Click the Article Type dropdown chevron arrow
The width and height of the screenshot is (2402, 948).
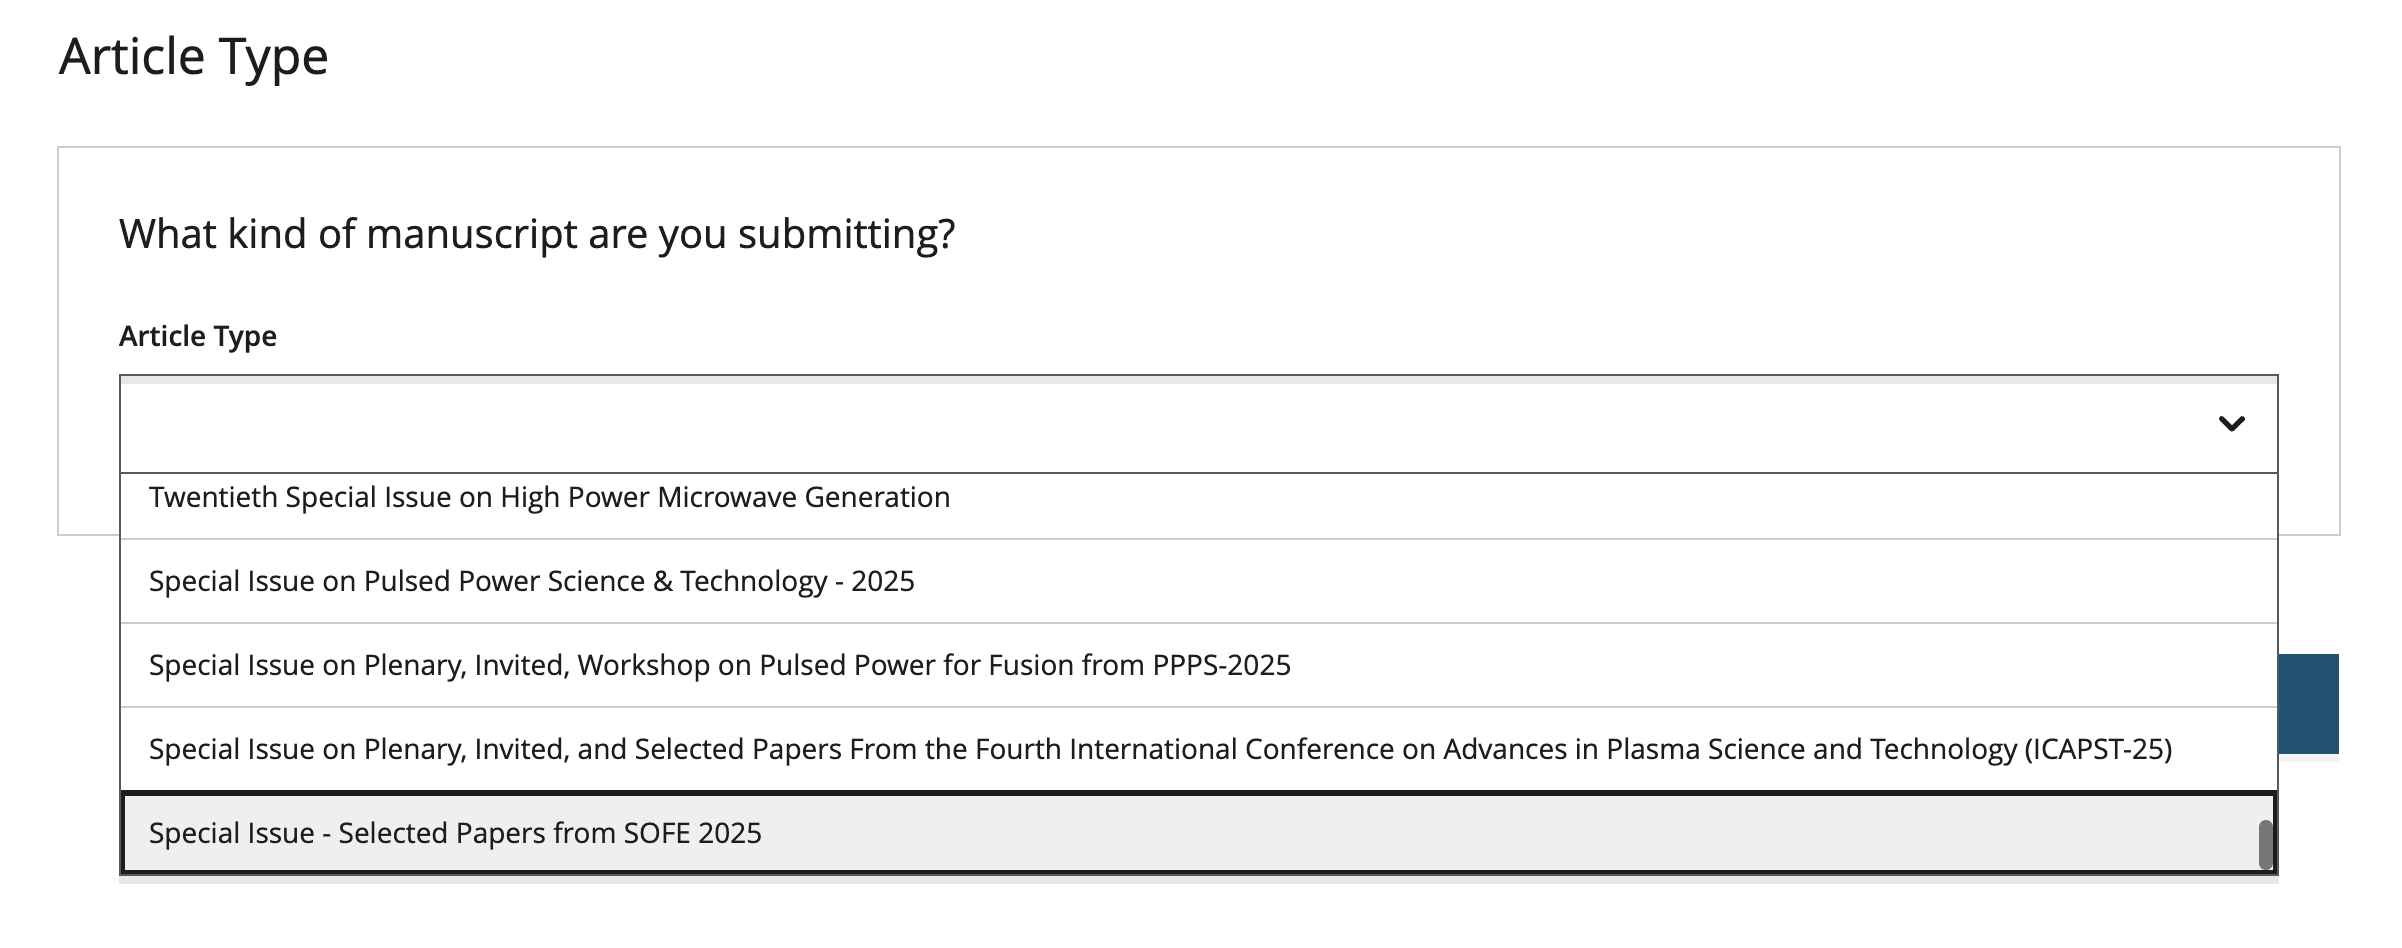(x=2231, y=424)
